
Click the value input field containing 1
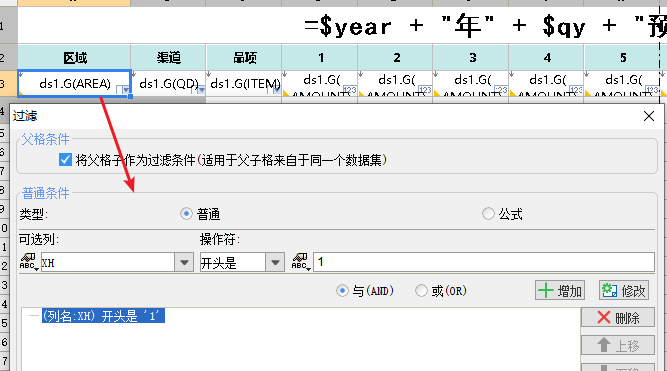click(x=484, y=262)
